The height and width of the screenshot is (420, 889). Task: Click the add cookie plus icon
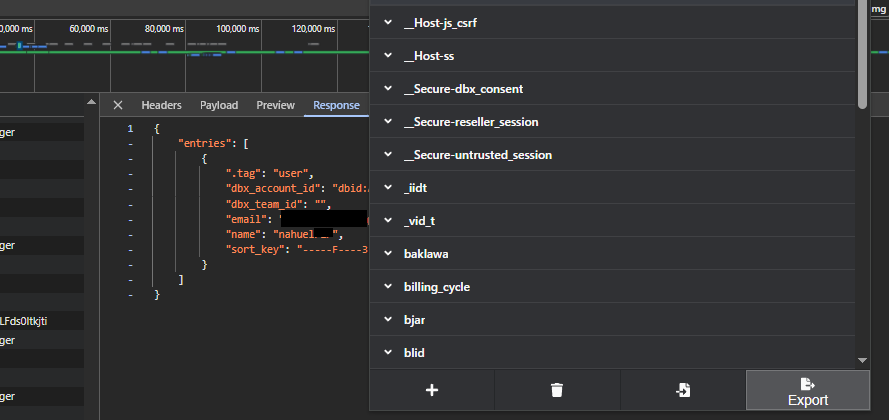[432, 390]
